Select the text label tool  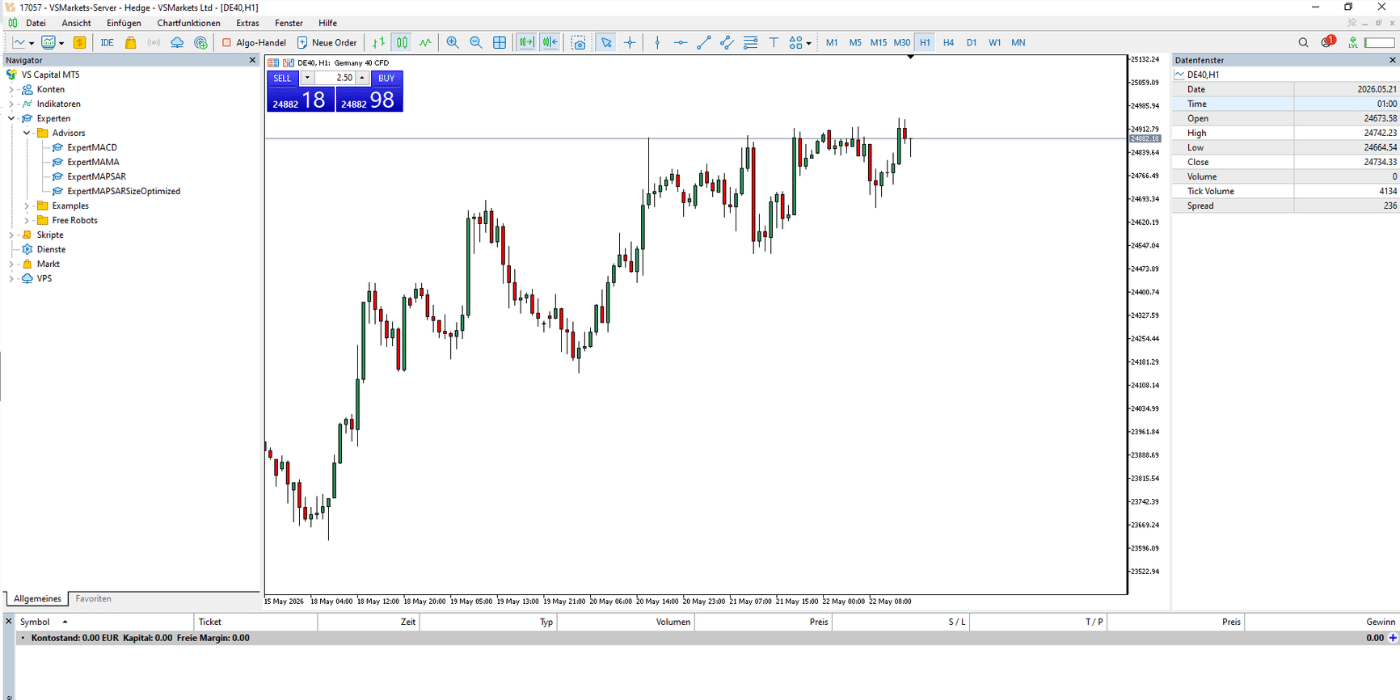point(773,43)
